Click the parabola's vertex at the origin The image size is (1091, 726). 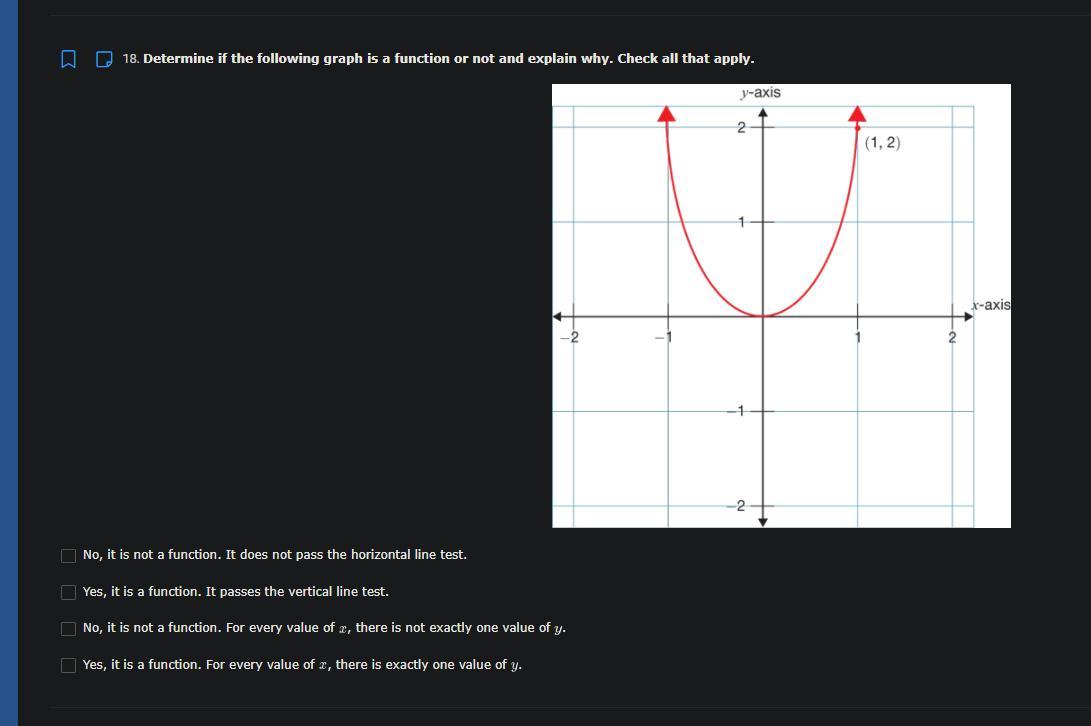click(763, 316)
